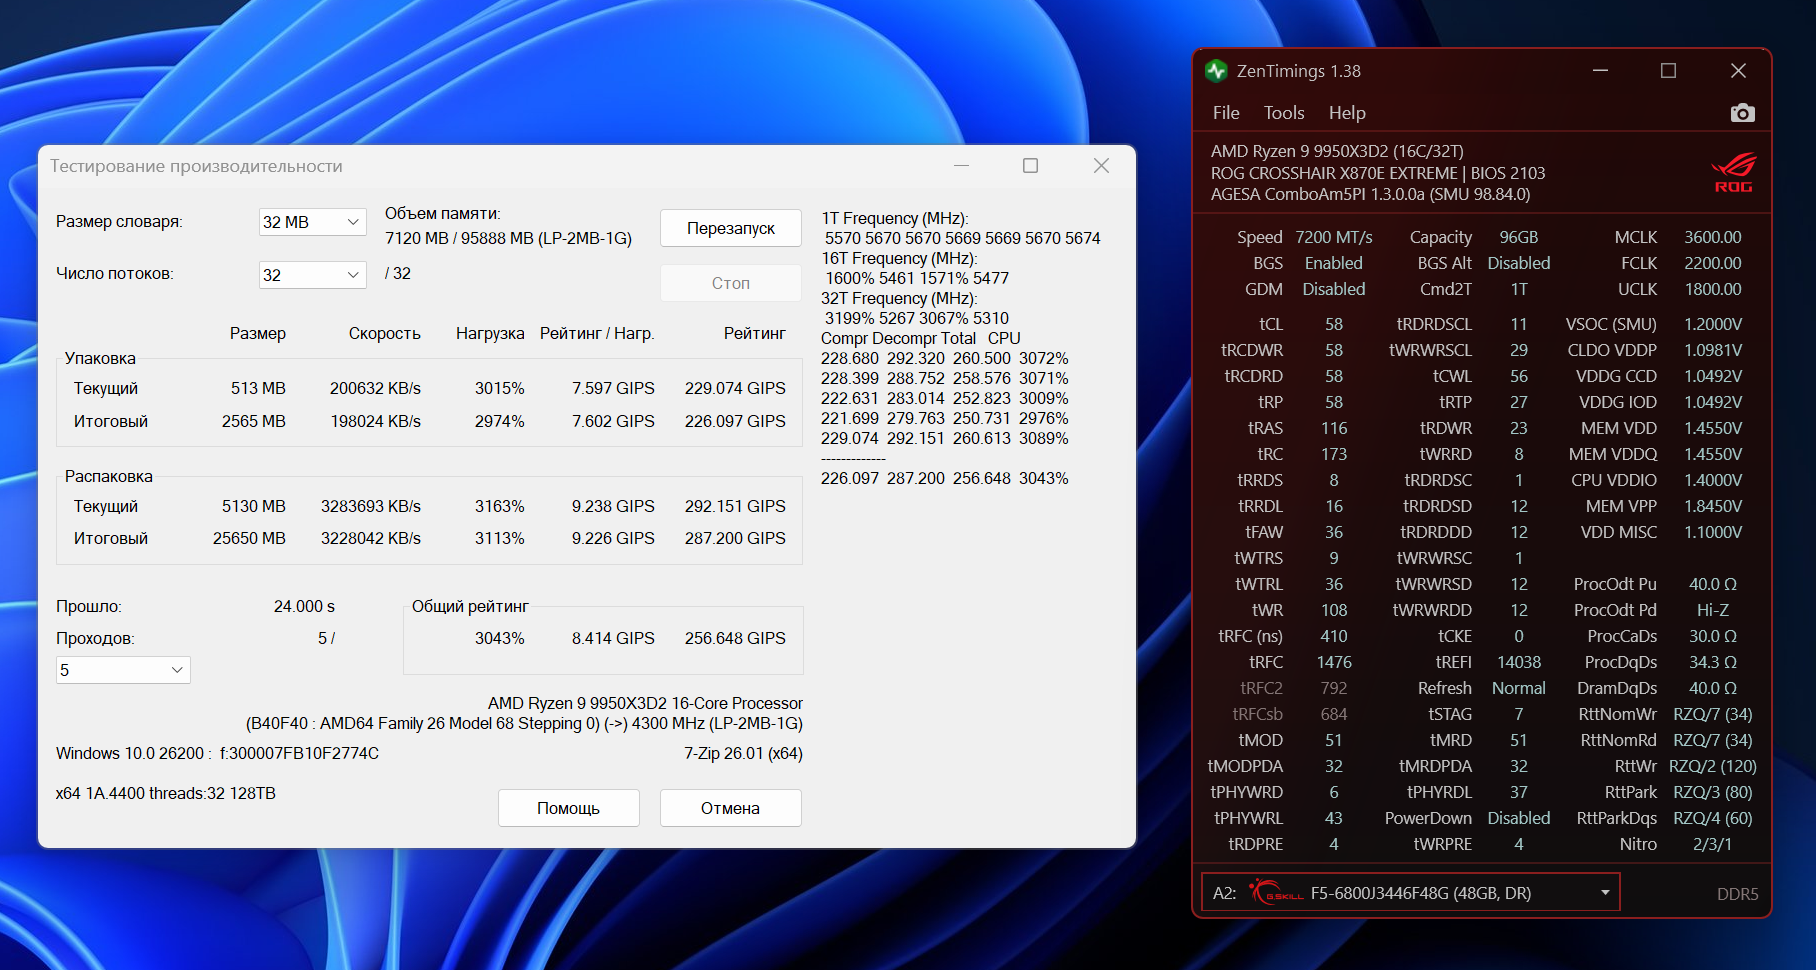Image resolution: width=1816 pixels, height=970 pixels.
Task: Click the AGESA ComboAm5PI version line
Action: point(1370,194)
